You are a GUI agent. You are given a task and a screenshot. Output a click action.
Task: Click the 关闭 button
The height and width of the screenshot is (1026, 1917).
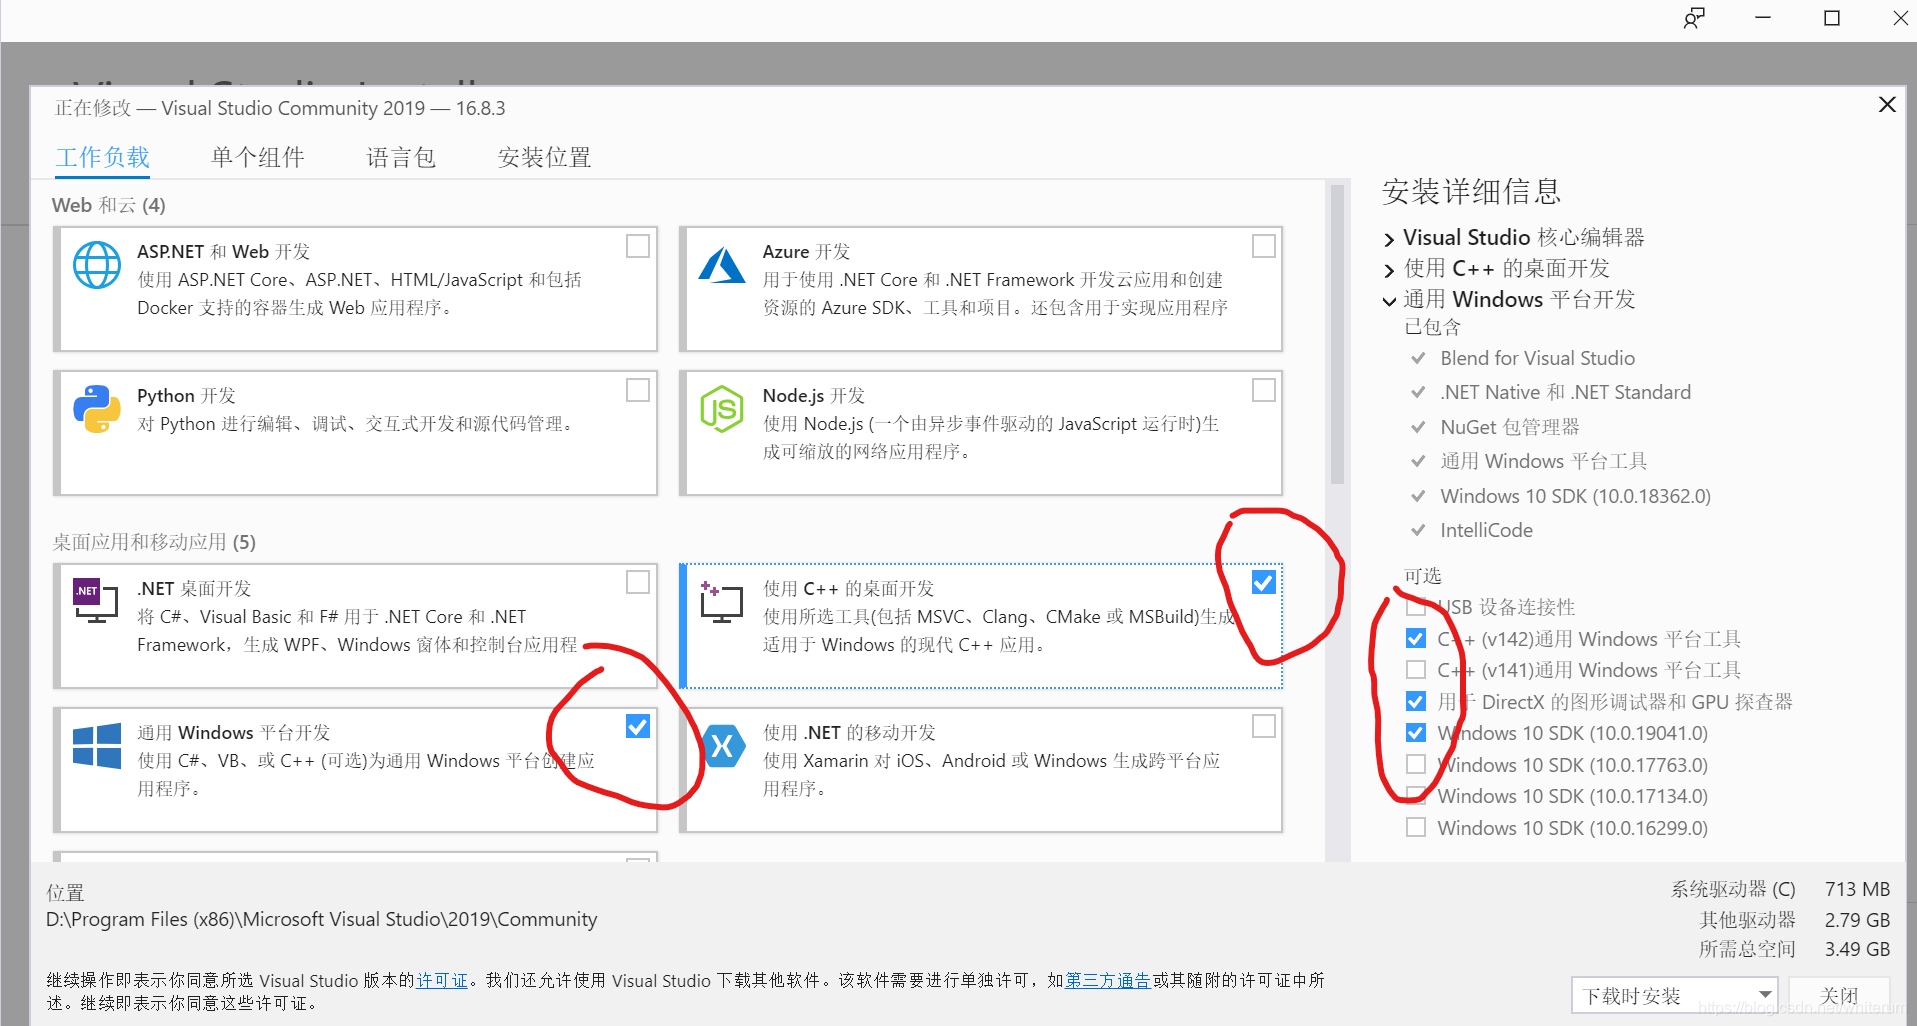coord(1839,996)
